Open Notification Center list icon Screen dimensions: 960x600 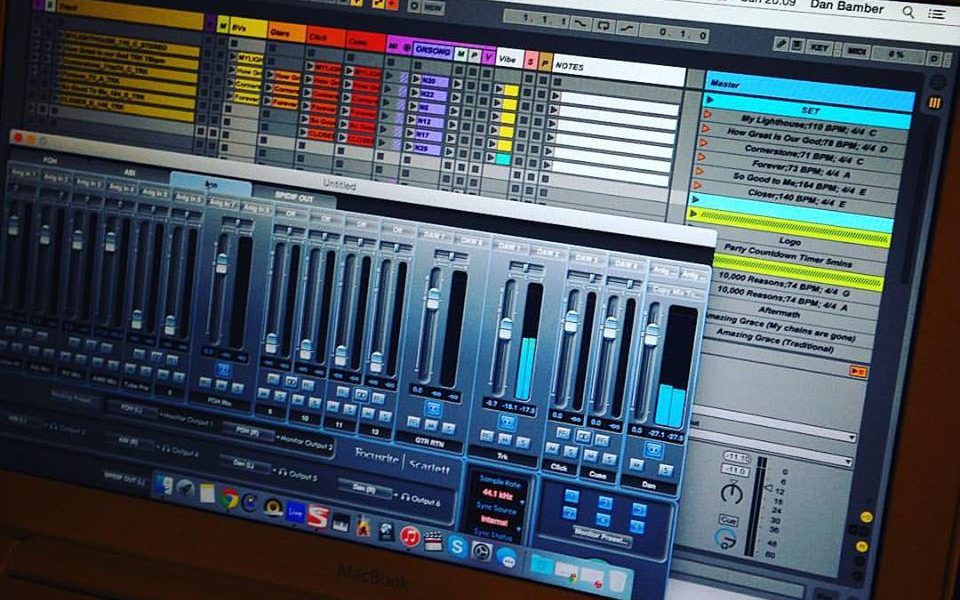(936, 12)
